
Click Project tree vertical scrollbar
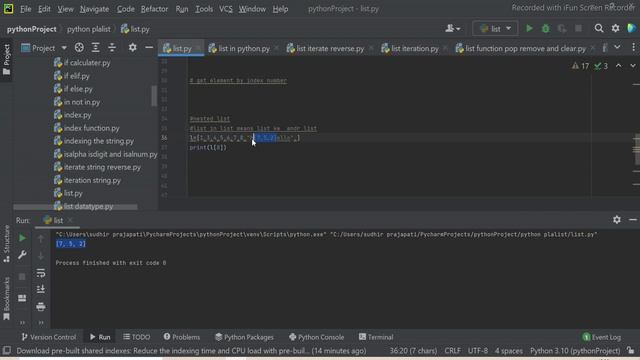click(154, 96)
